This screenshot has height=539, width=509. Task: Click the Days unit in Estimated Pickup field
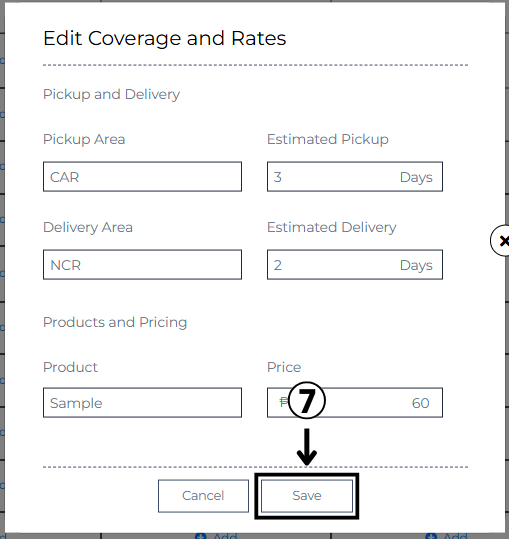click(x=416, y=177)
